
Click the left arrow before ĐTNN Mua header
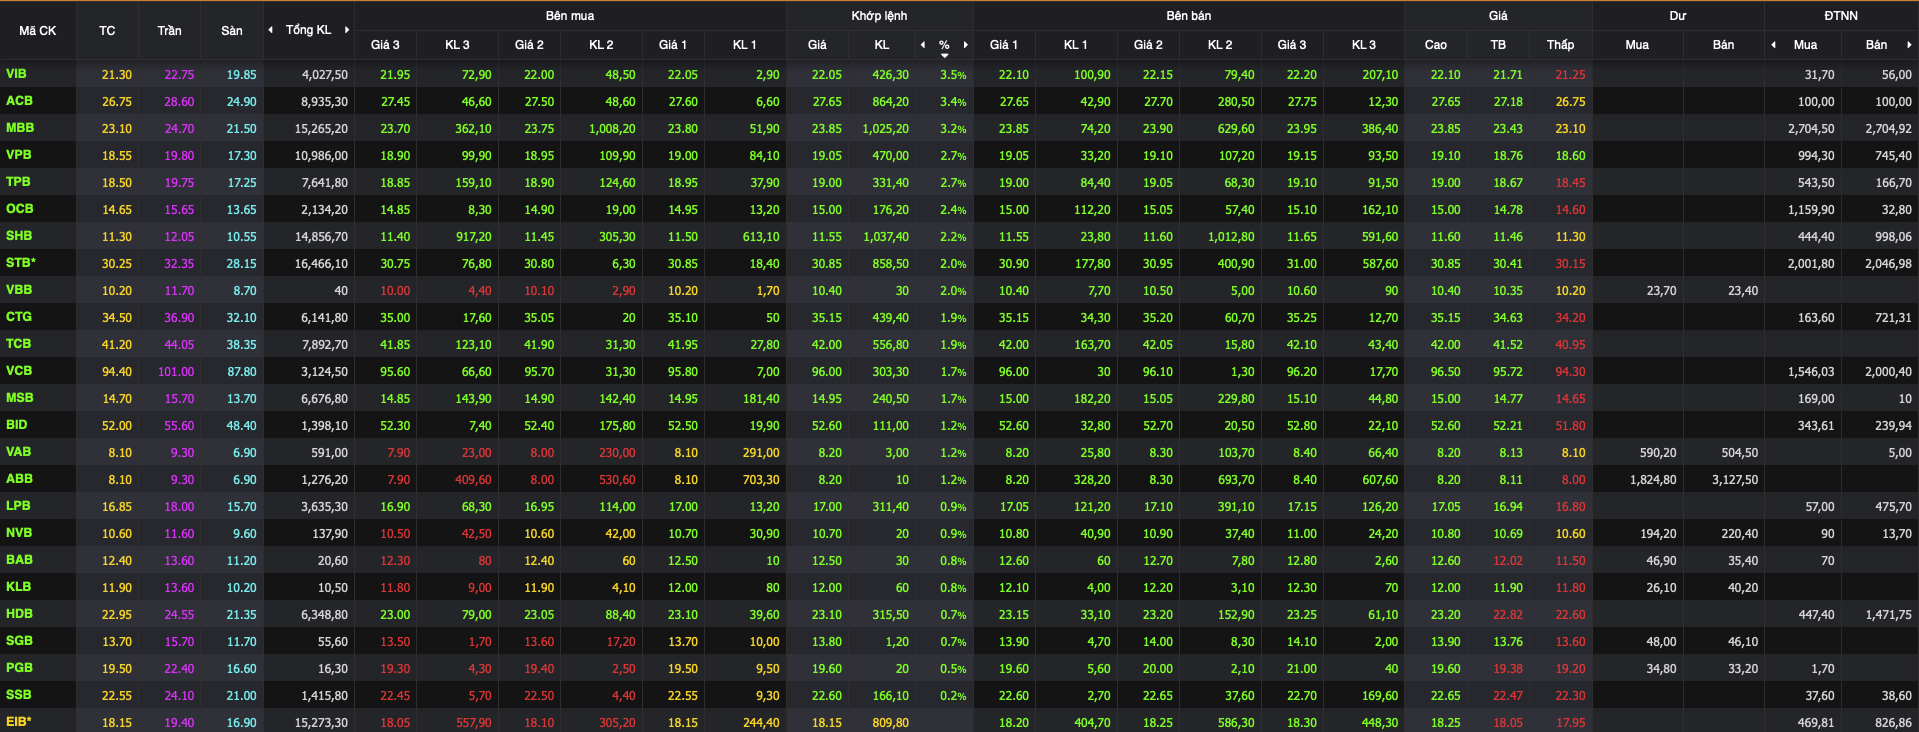point(1773,45)
